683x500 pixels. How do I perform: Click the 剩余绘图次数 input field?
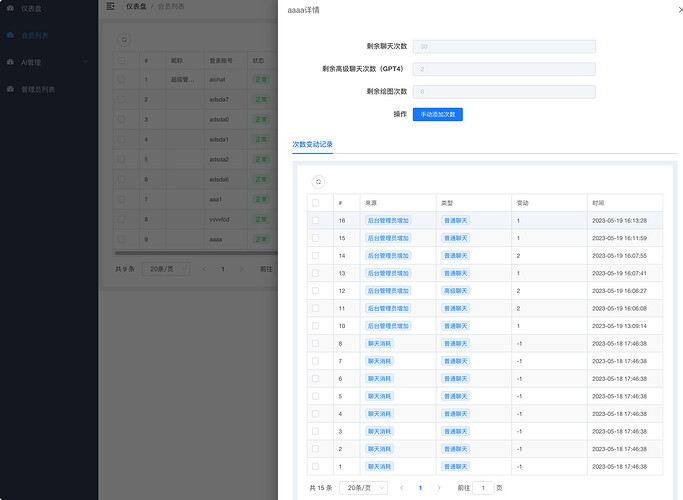coord(504,91)
